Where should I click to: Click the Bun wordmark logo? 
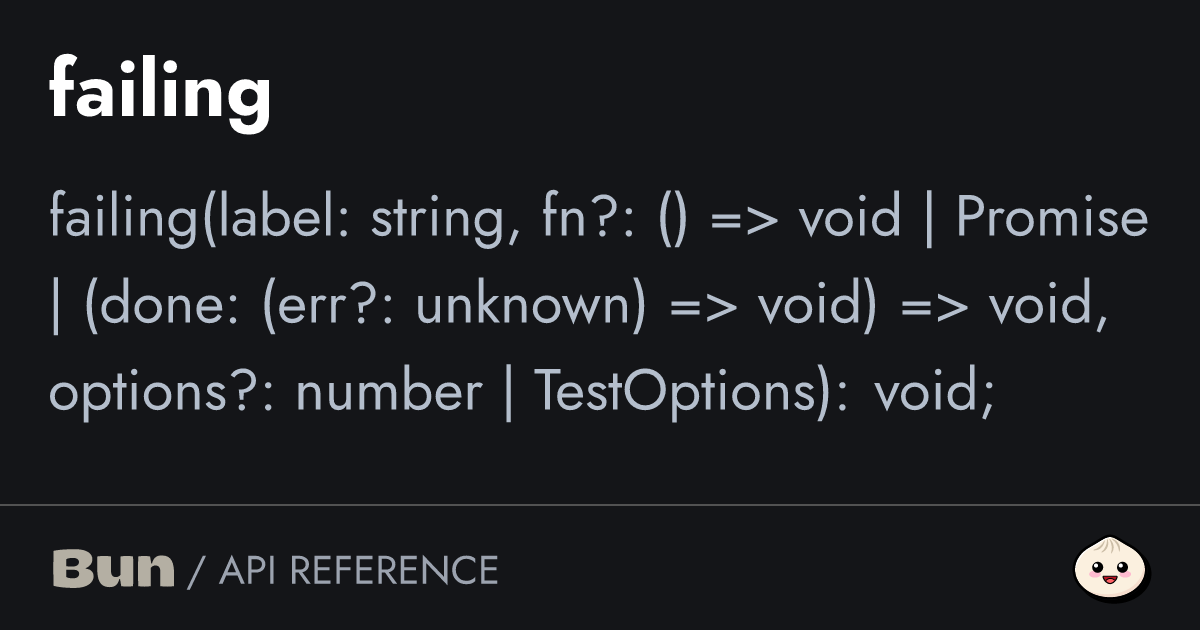[112, 569]
